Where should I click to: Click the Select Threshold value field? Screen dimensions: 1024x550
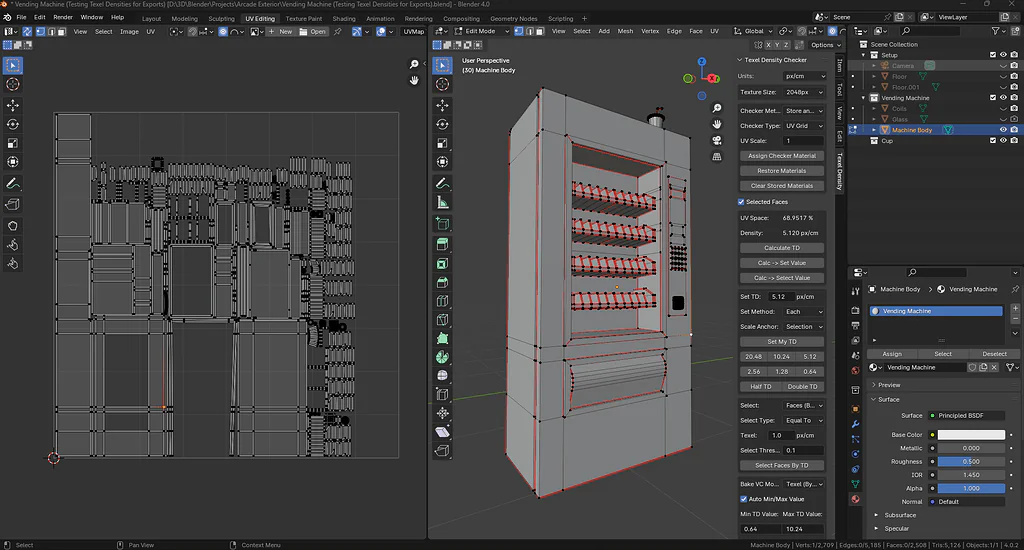point(803,451)
